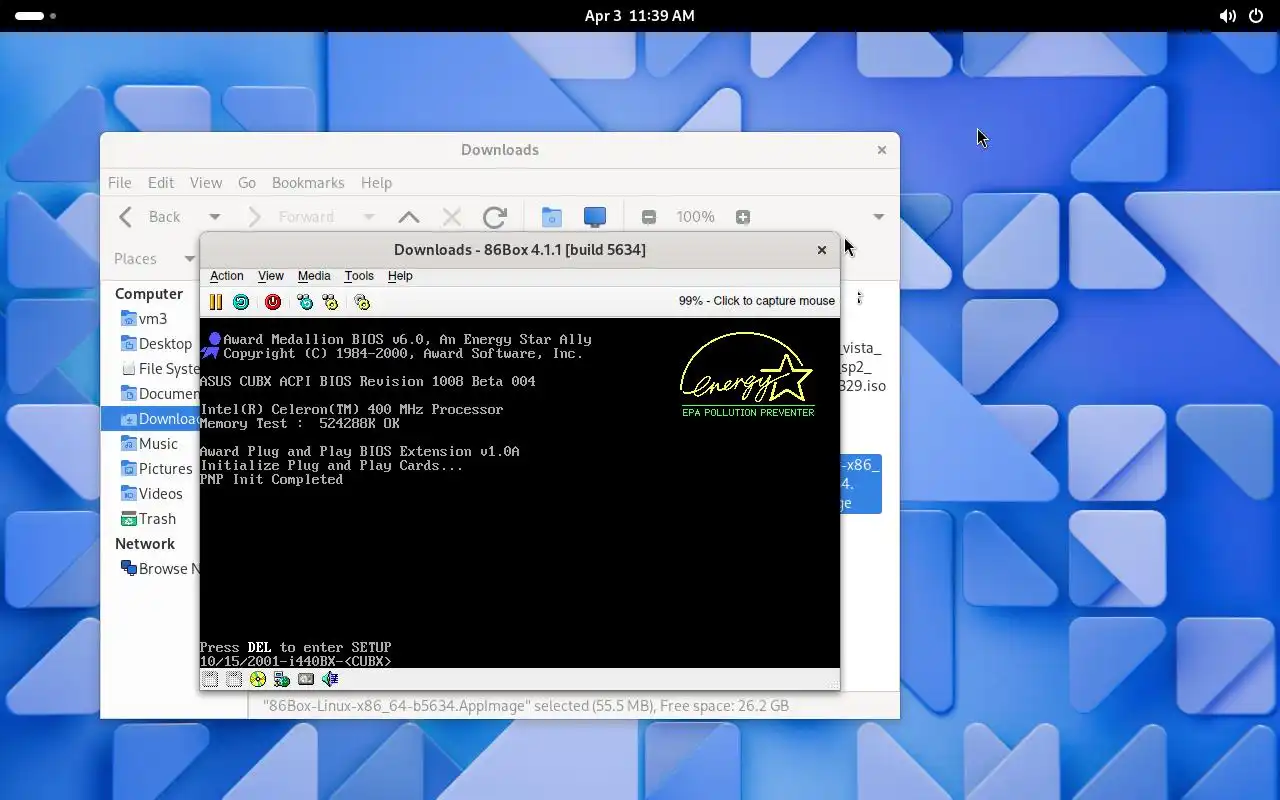Screen dimensions: 1280x800
Task: Open the Edit menu in Downloads window
Action: pyautogui.click(x=161, y=183)
